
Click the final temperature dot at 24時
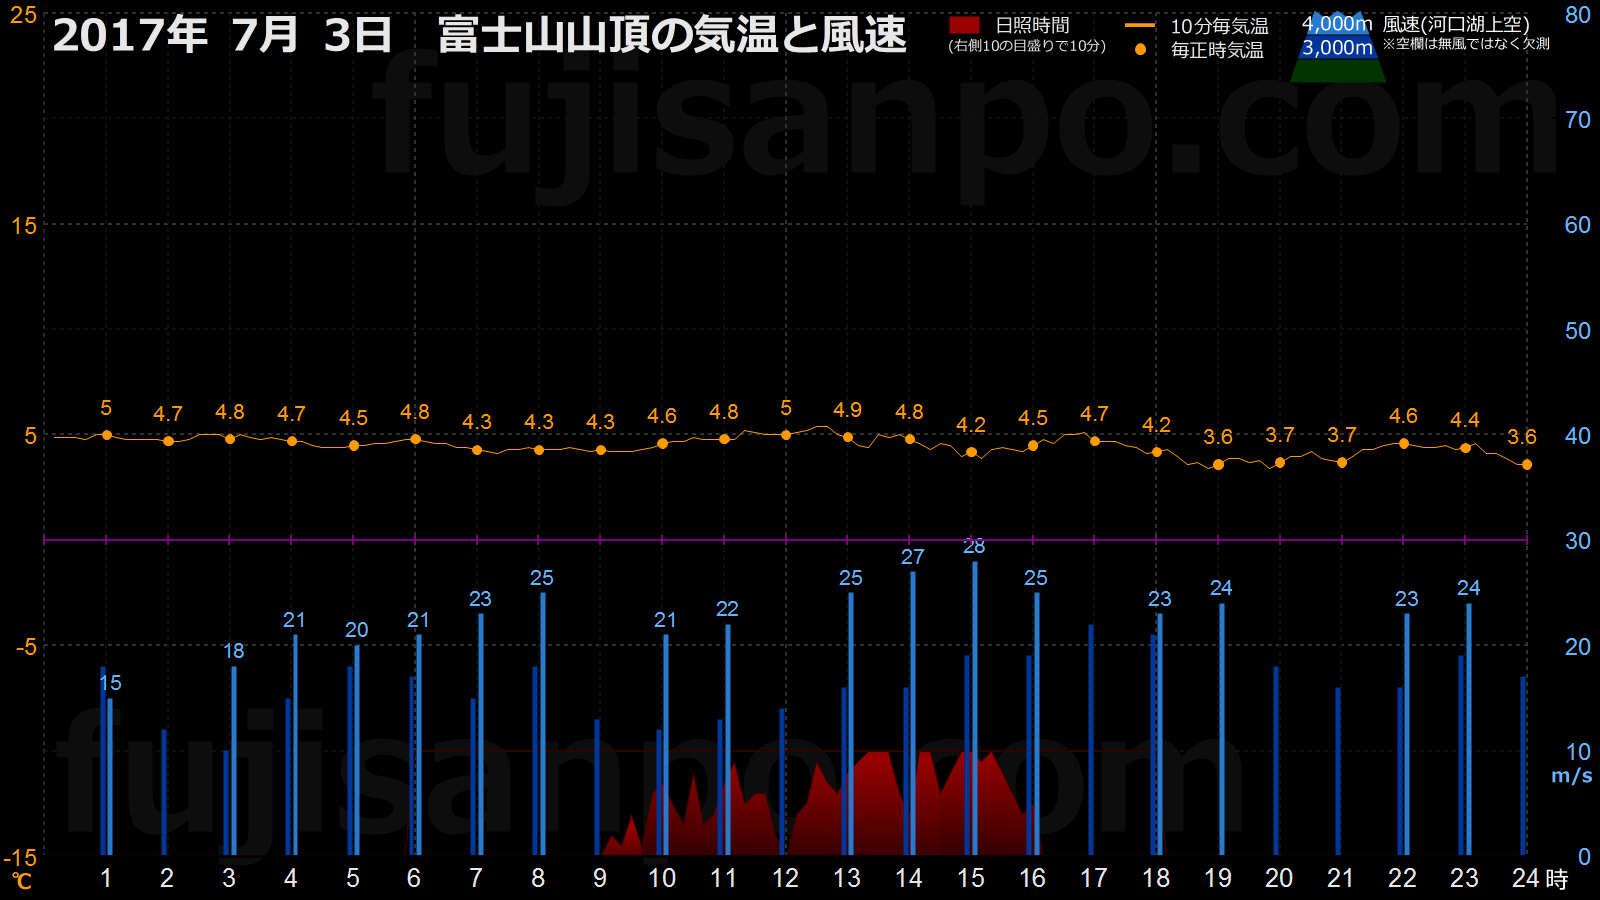(x=1527, y=465)
